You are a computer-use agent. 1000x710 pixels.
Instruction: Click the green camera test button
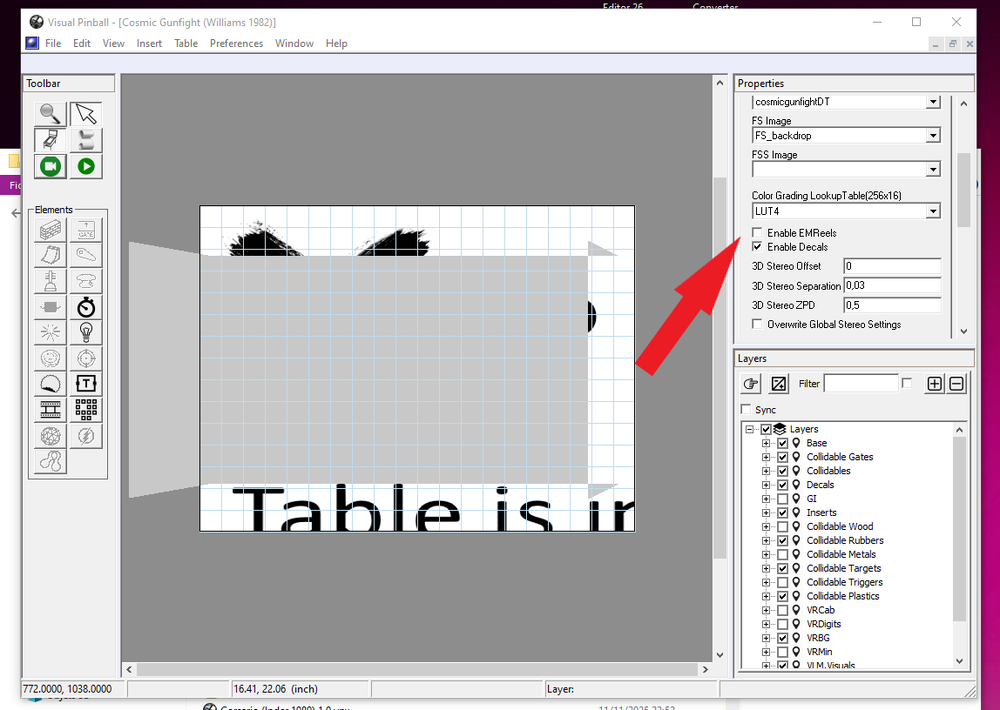pos(50,166)
